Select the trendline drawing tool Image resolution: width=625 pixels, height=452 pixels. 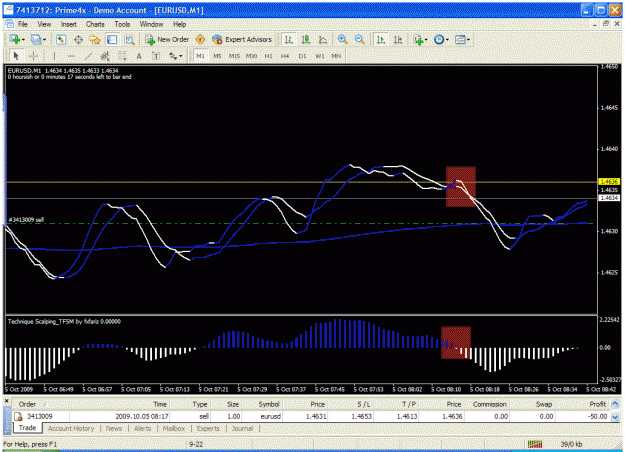[88, 56]
